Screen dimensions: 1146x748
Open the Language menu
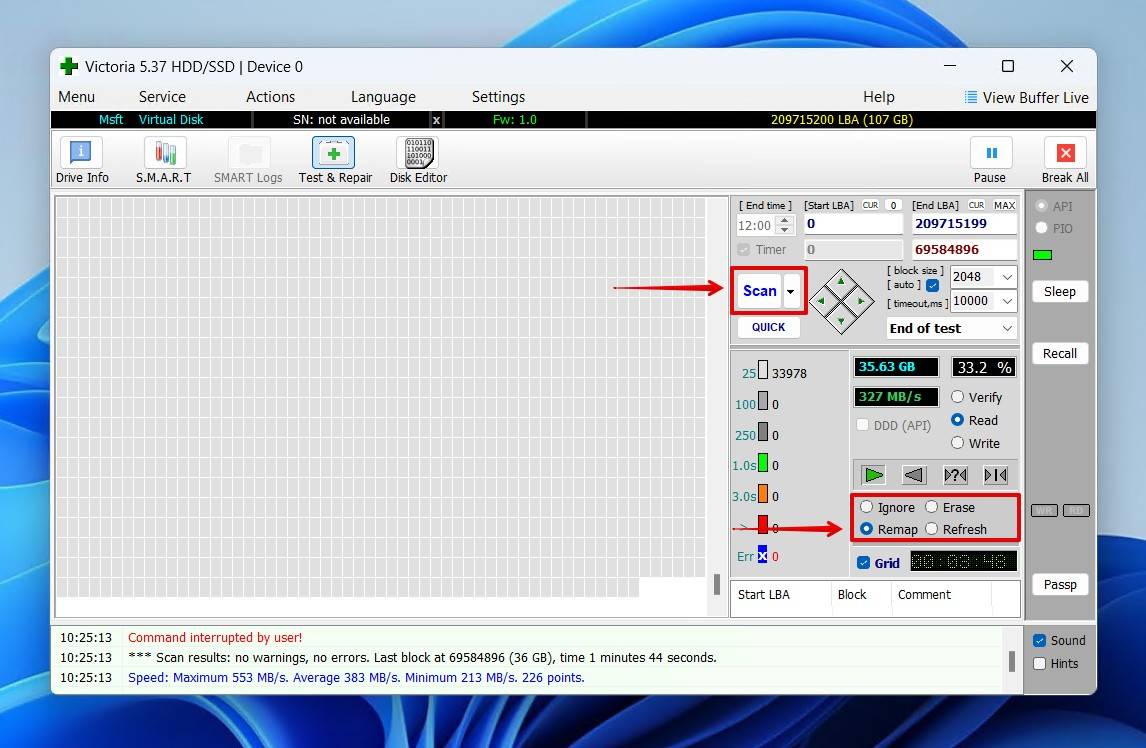[383, 97]
